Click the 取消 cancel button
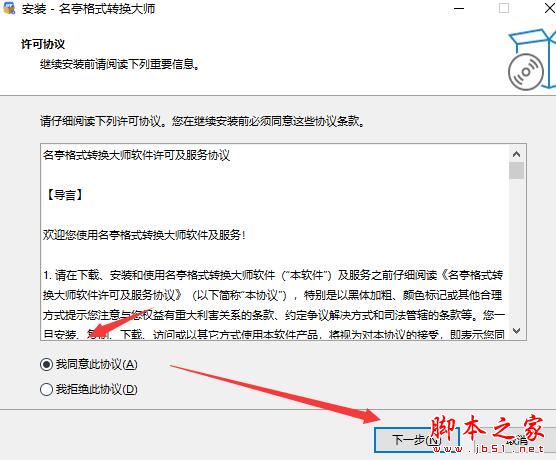This screenshot has width=556, height=460. tap(512, 440)
